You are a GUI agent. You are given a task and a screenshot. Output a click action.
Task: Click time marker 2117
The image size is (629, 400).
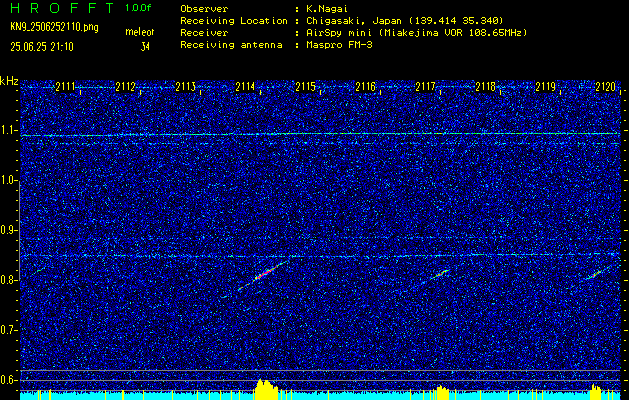pos(425,86)
